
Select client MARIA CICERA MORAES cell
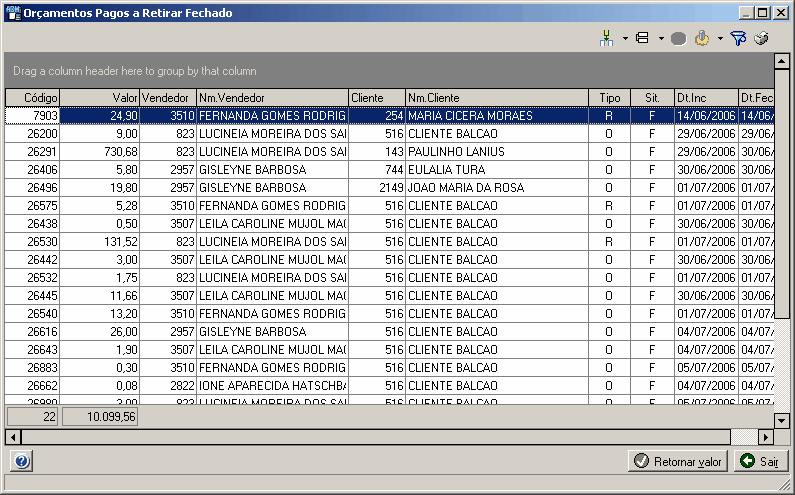coord(497,116)
